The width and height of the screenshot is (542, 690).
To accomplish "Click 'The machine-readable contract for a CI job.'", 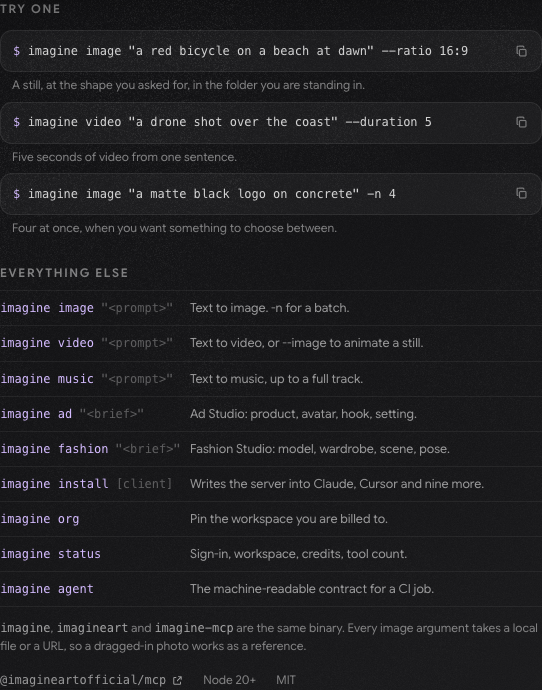I will [312, 589].
